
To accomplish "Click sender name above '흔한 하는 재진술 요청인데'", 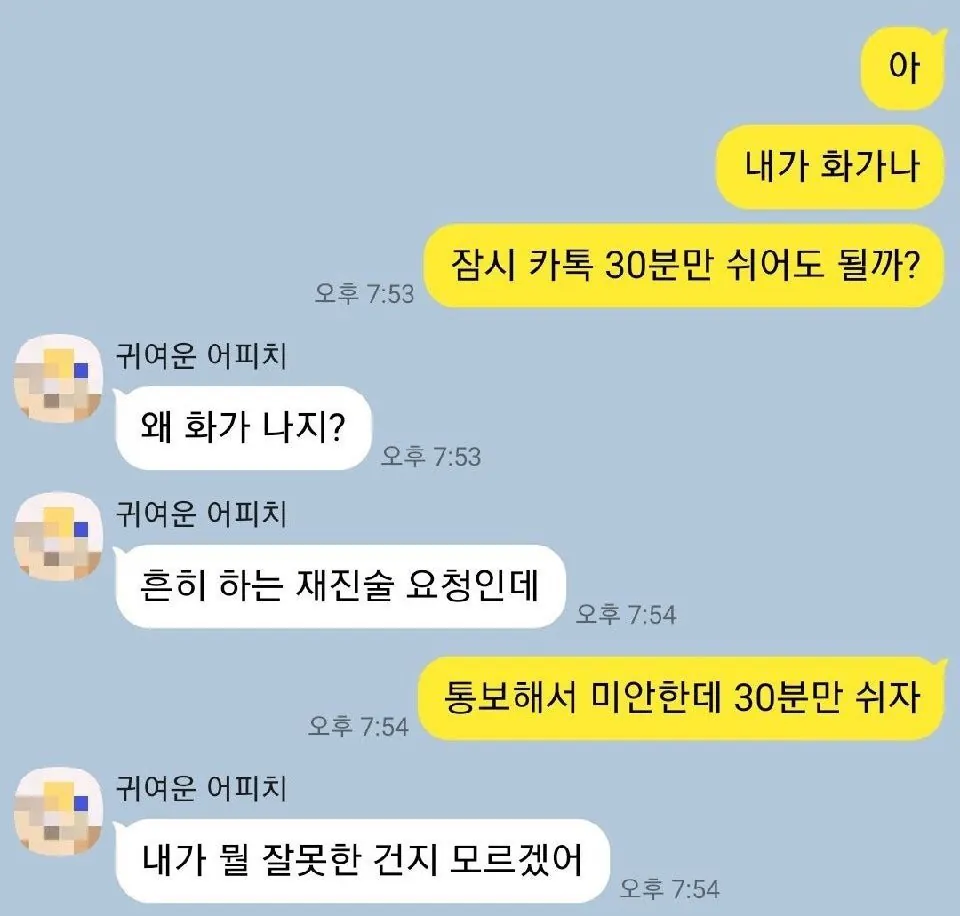I will click(x=201, y=514).
